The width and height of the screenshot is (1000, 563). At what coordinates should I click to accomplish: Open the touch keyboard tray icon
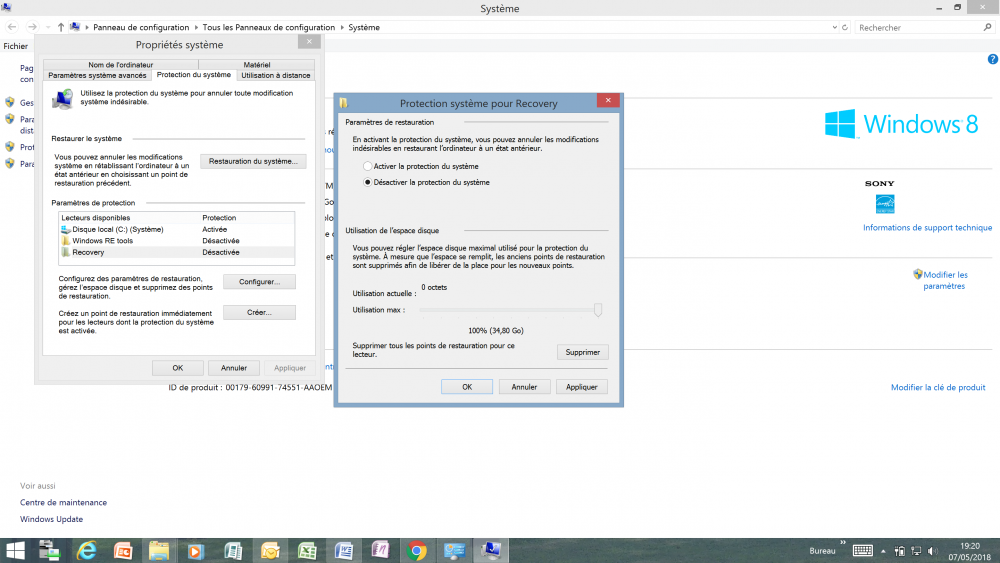(863, 551)
